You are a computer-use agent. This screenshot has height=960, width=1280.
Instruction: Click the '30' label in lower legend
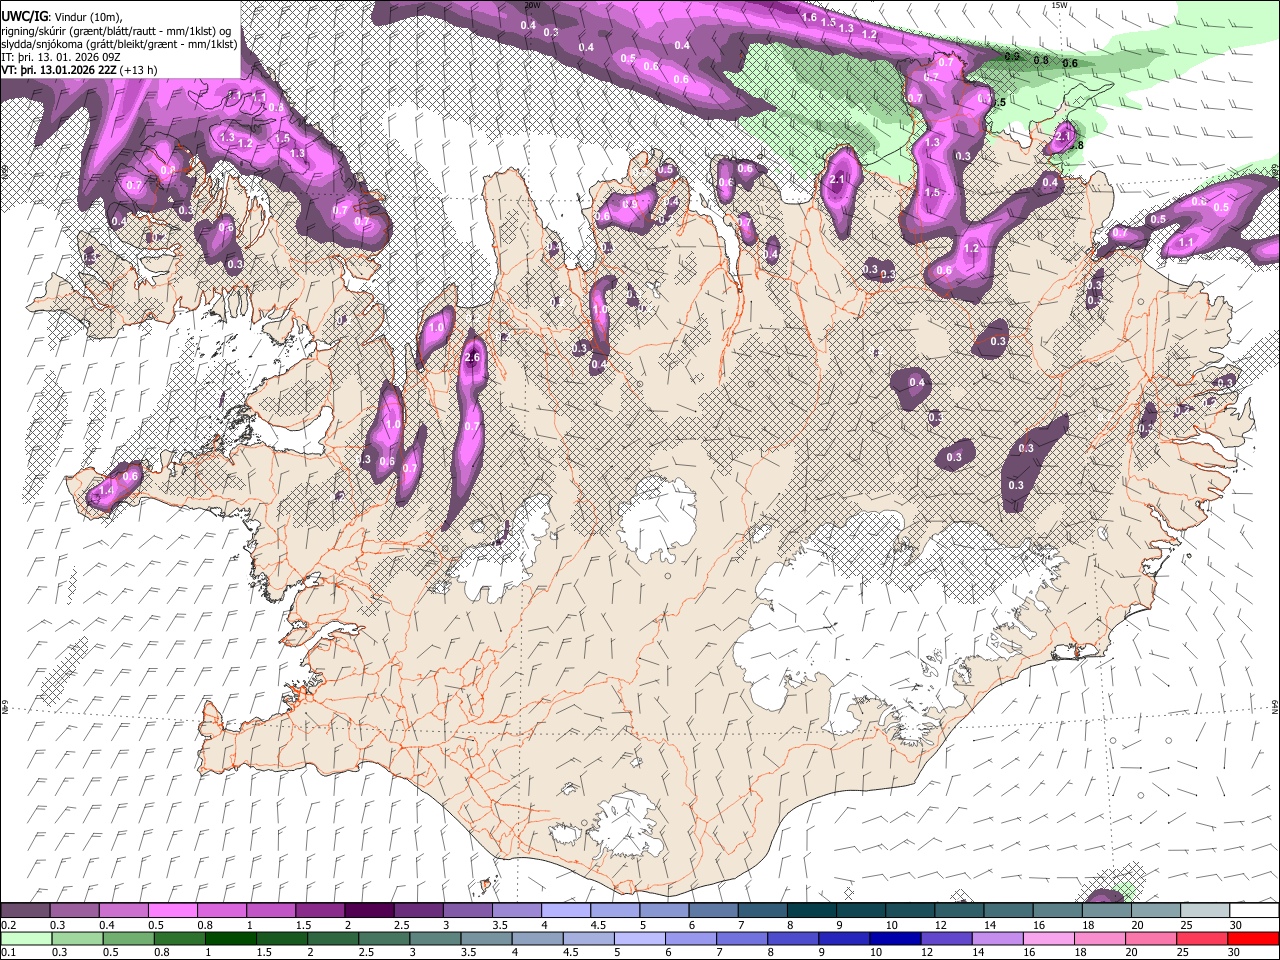[1234, 953]
